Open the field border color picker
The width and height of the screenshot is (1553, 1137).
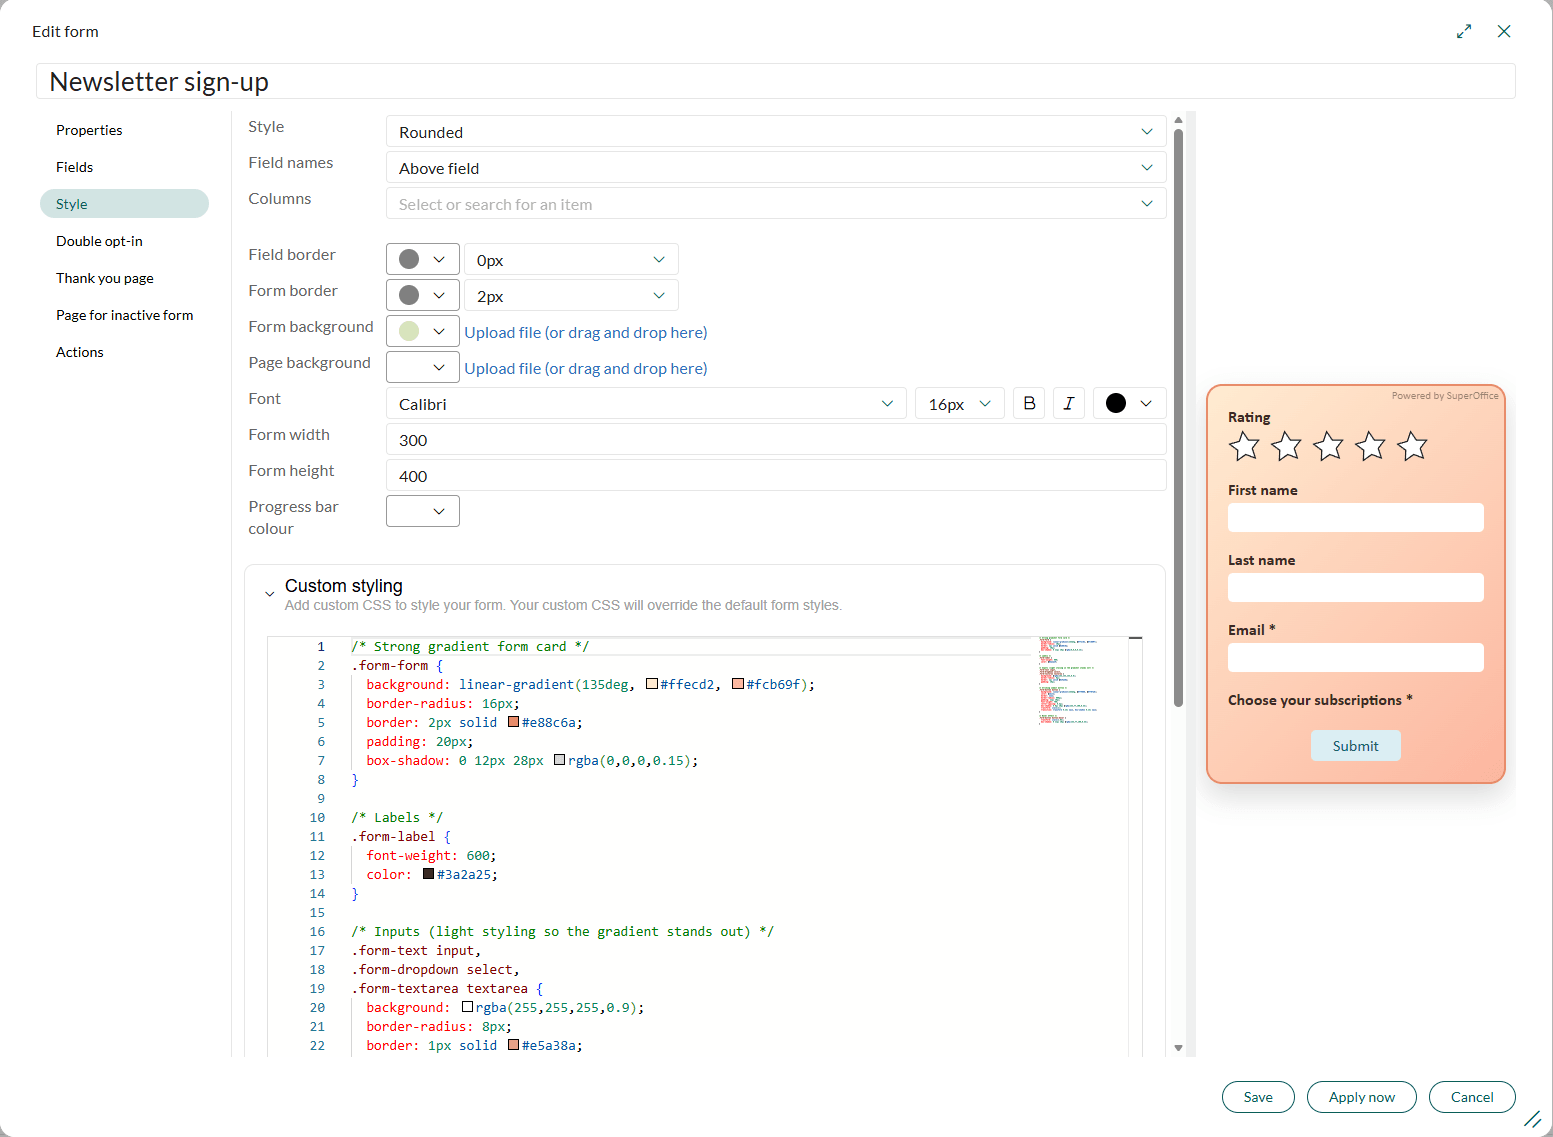tap(422, 258)
